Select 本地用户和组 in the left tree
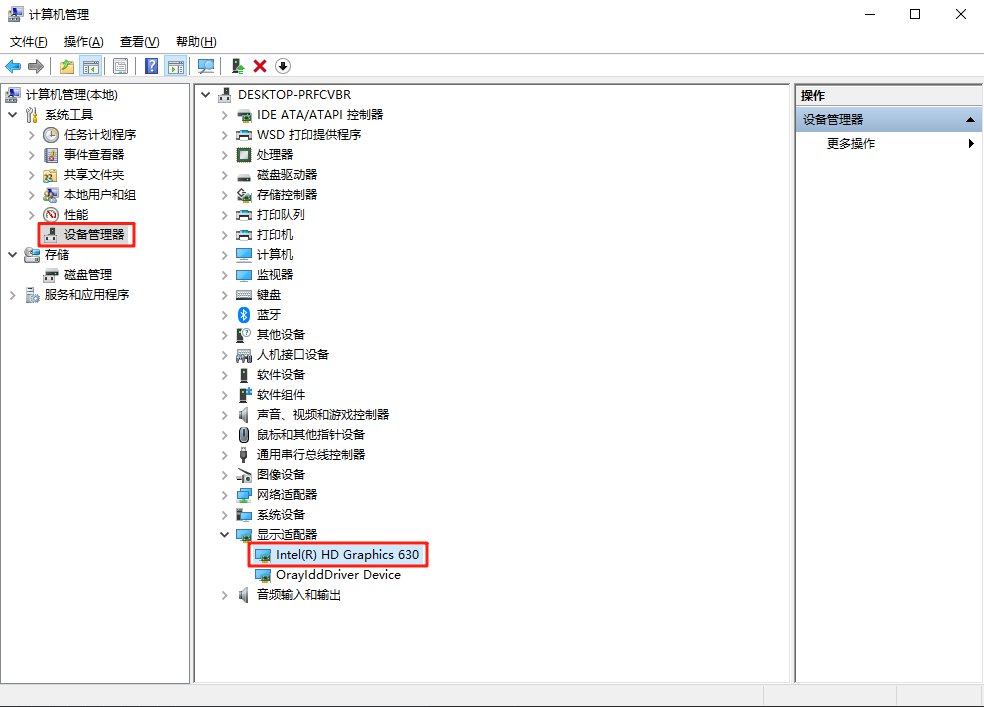 [100, 194]
